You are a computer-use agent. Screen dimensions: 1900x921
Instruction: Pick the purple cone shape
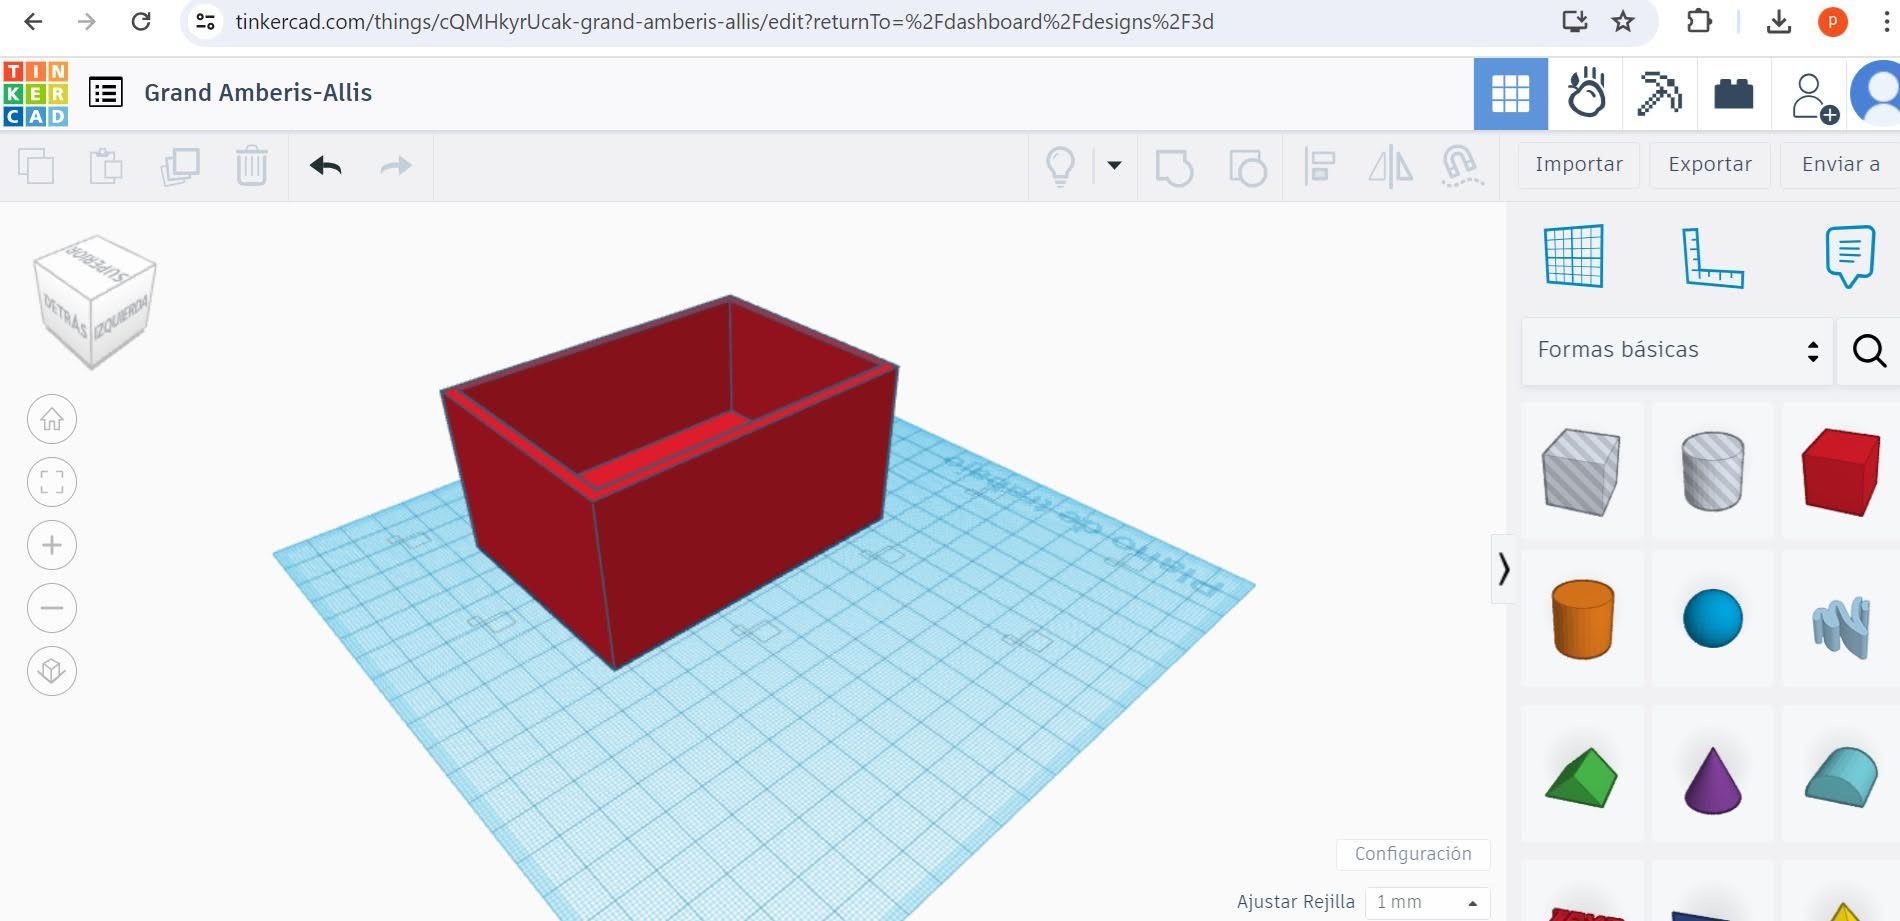1713,779
